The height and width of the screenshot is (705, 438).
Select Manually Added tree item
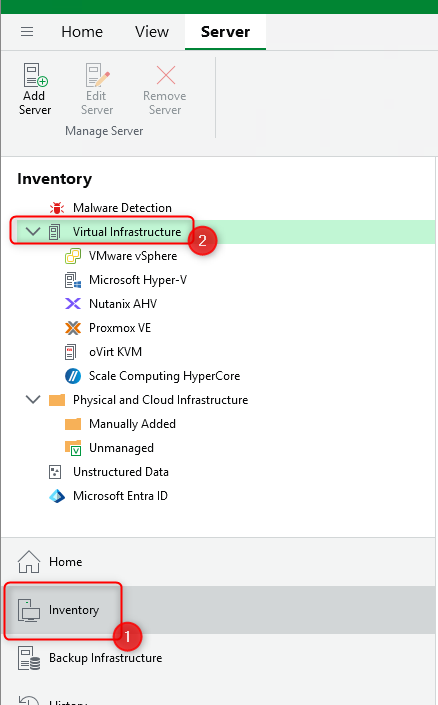(x=132, y=424)
